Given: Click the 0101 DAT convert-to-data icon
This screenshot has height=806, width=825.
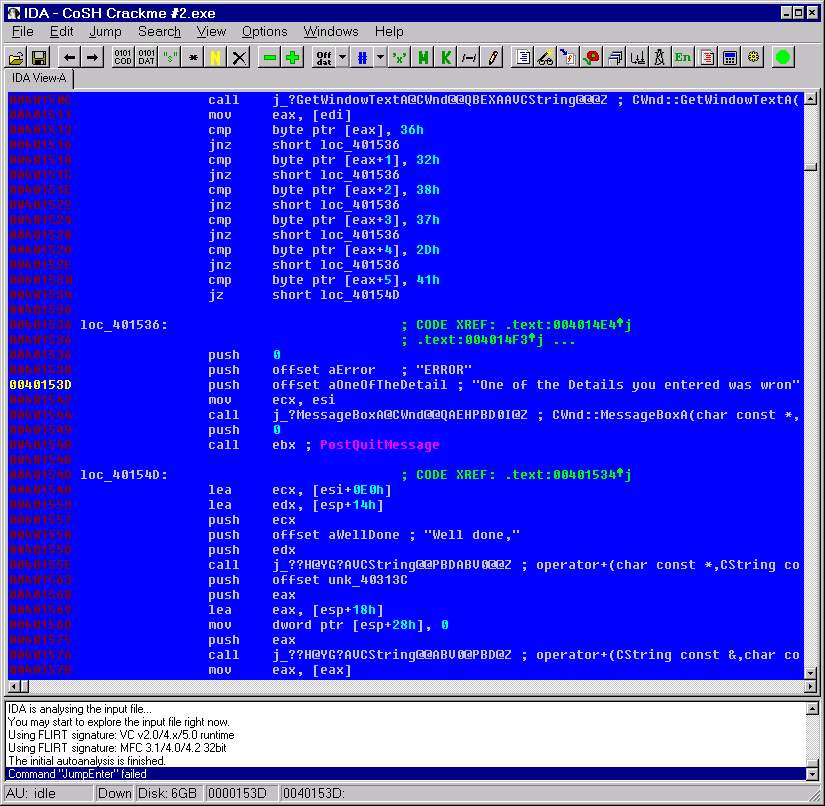Looking at the screenshot, I should (146, 57).
